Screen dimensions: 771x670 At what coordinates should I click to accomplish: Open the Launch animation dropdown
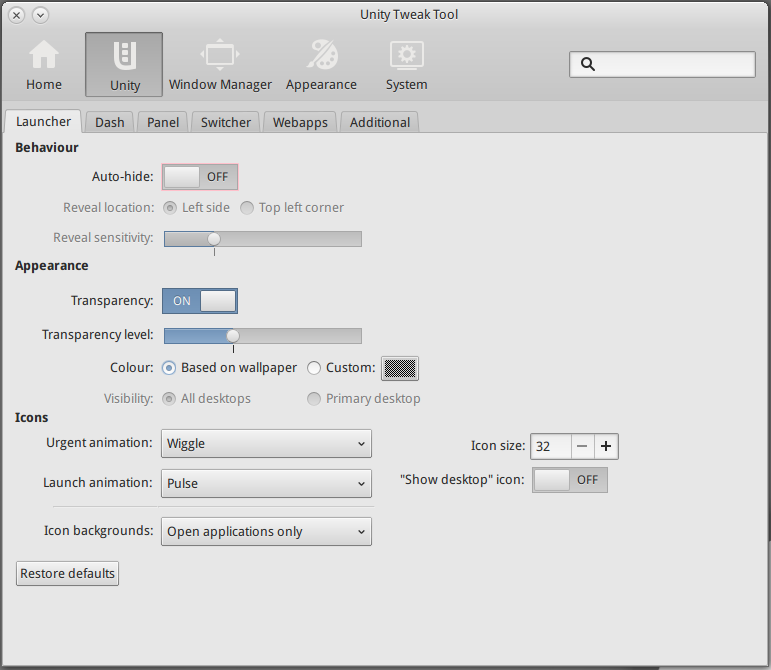(266, 483)
